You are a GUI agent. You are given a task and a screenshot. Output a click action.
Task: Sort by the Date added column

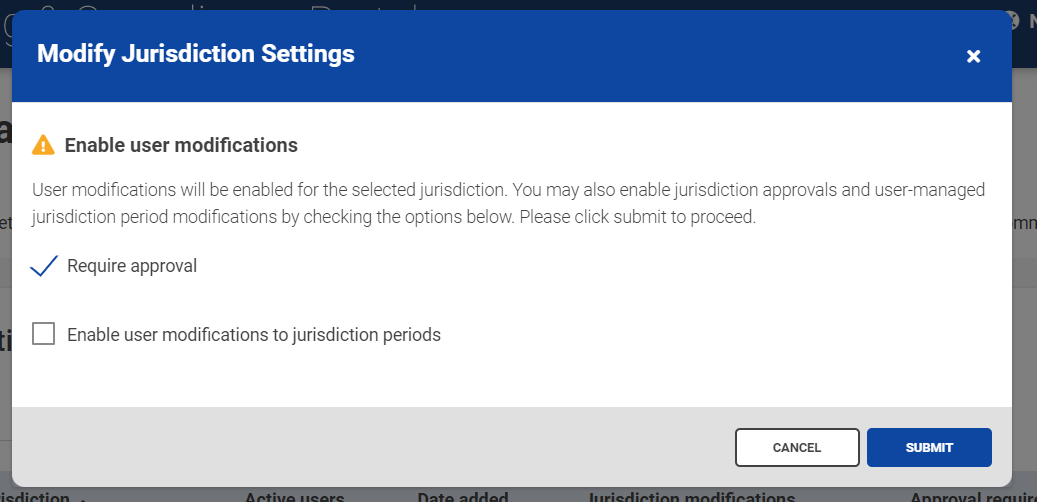tap(462, 496)
